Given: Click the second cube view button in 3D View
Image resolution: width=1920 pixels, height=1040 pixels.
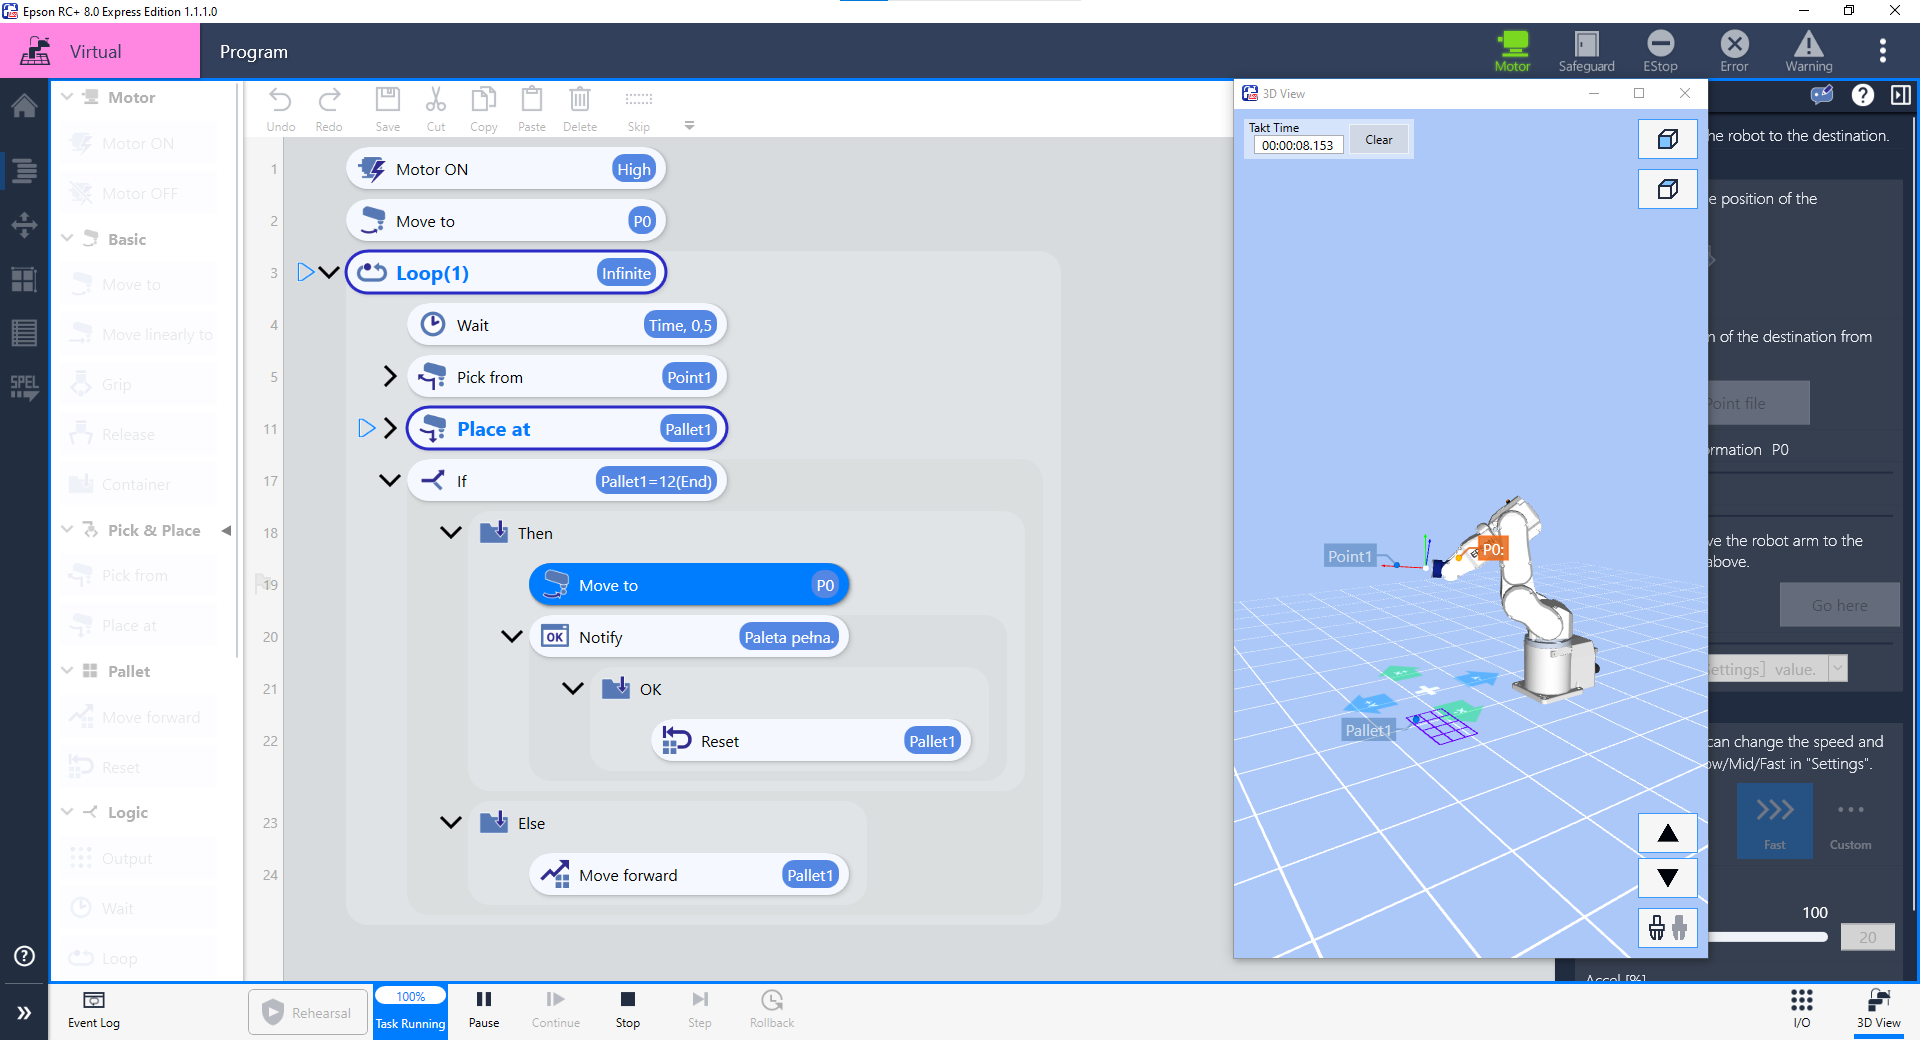Looking at the screenshot, I should [1667, 189].
